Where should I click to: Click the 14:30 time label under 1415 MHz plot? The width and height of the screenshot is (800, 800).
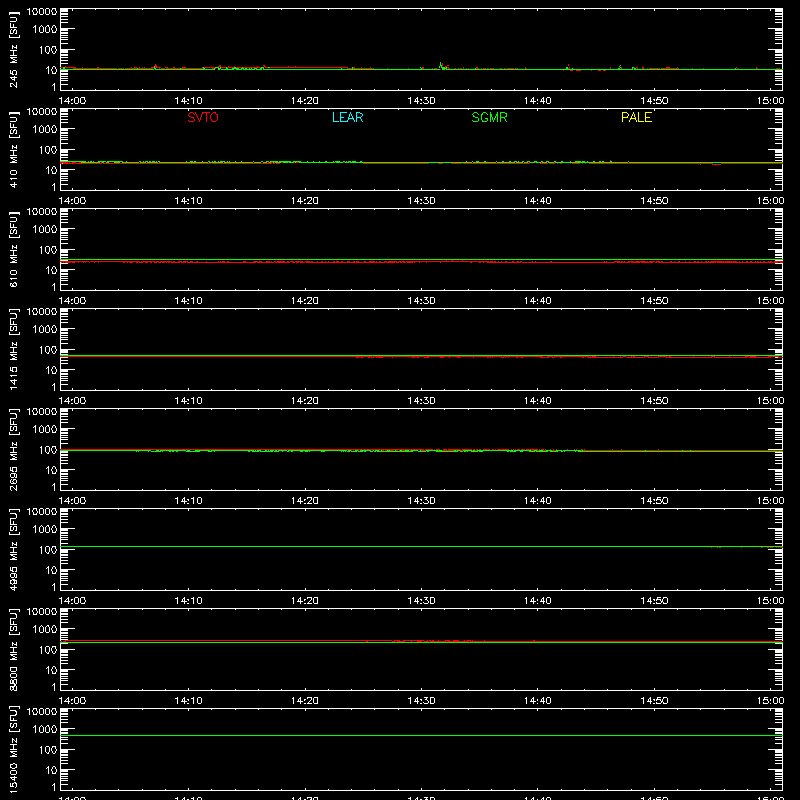(421, 401)
